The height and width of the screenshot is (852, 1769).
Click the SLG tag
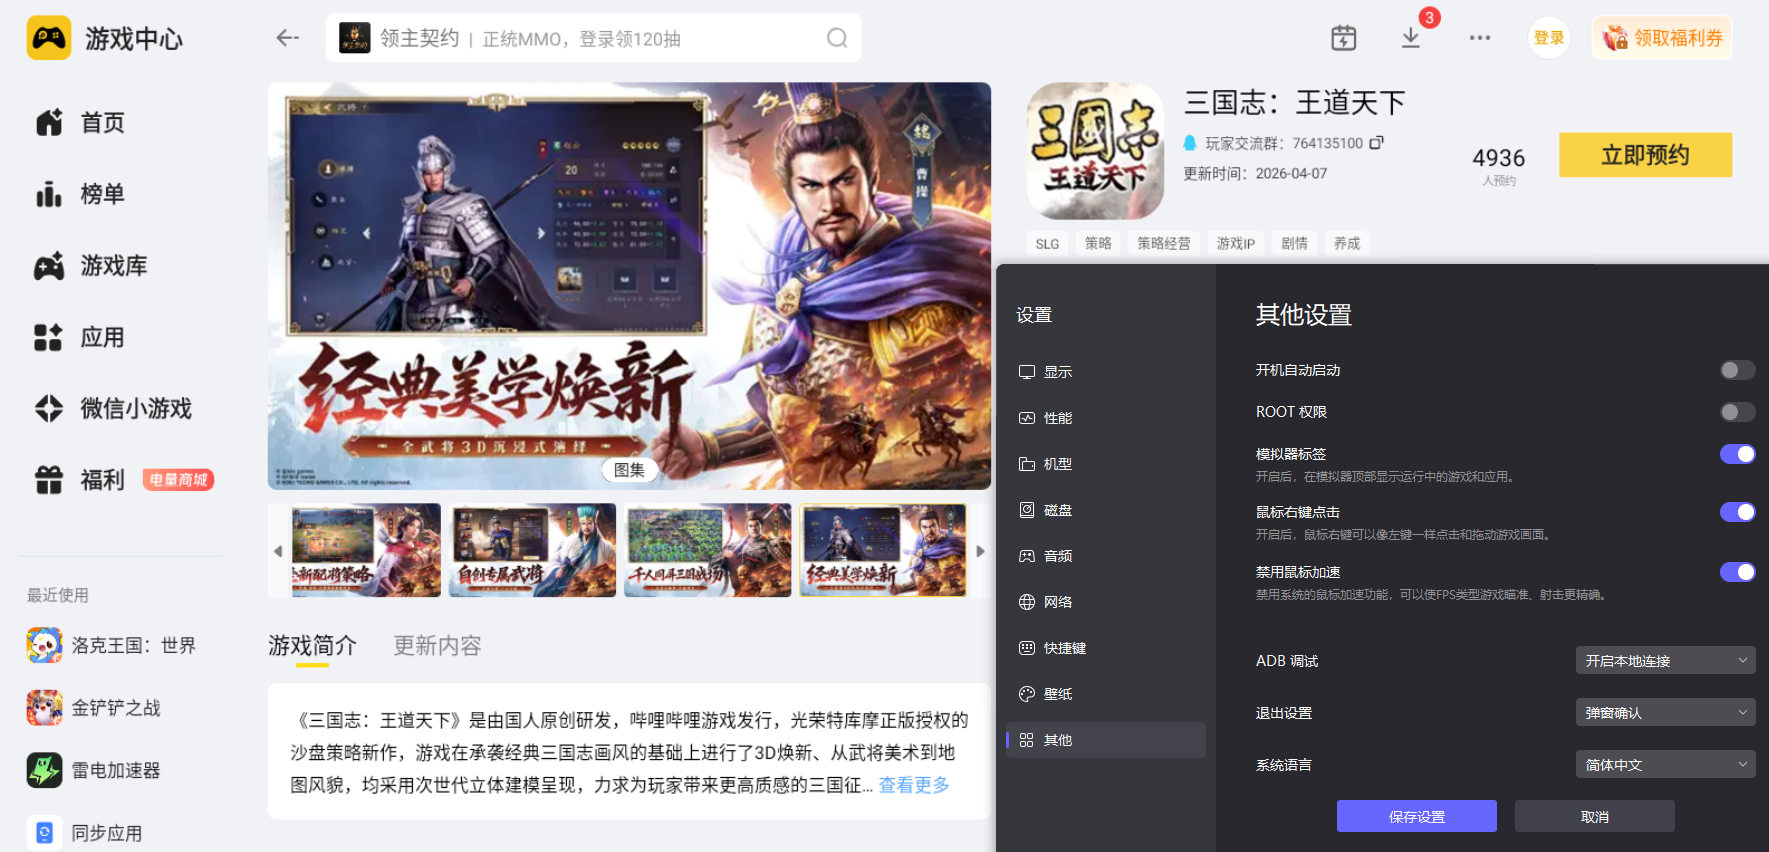(x=1047, y=244)
